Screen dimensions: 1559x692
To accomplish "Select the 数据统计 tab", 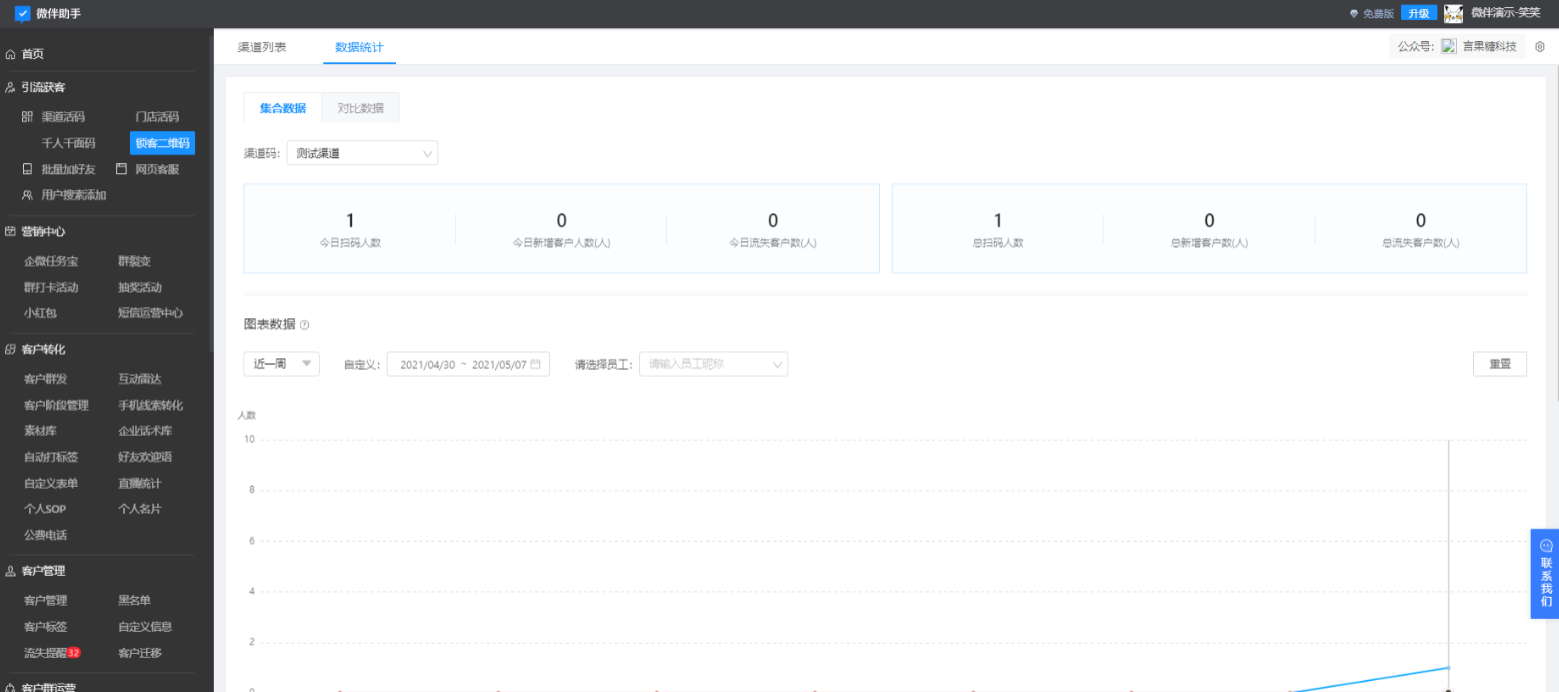I will click(x=359, y=47).
